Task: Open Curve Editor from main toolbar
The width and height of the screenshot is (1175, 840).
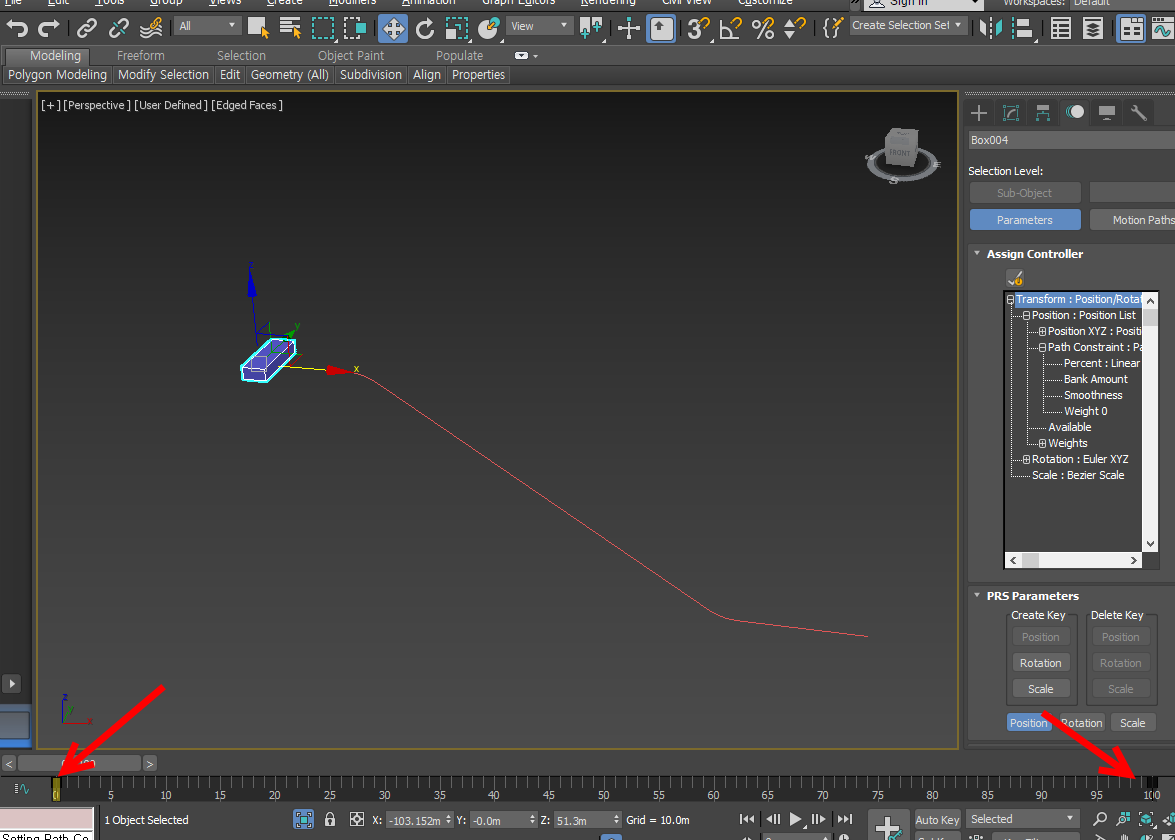Action: click(1163, 28)
